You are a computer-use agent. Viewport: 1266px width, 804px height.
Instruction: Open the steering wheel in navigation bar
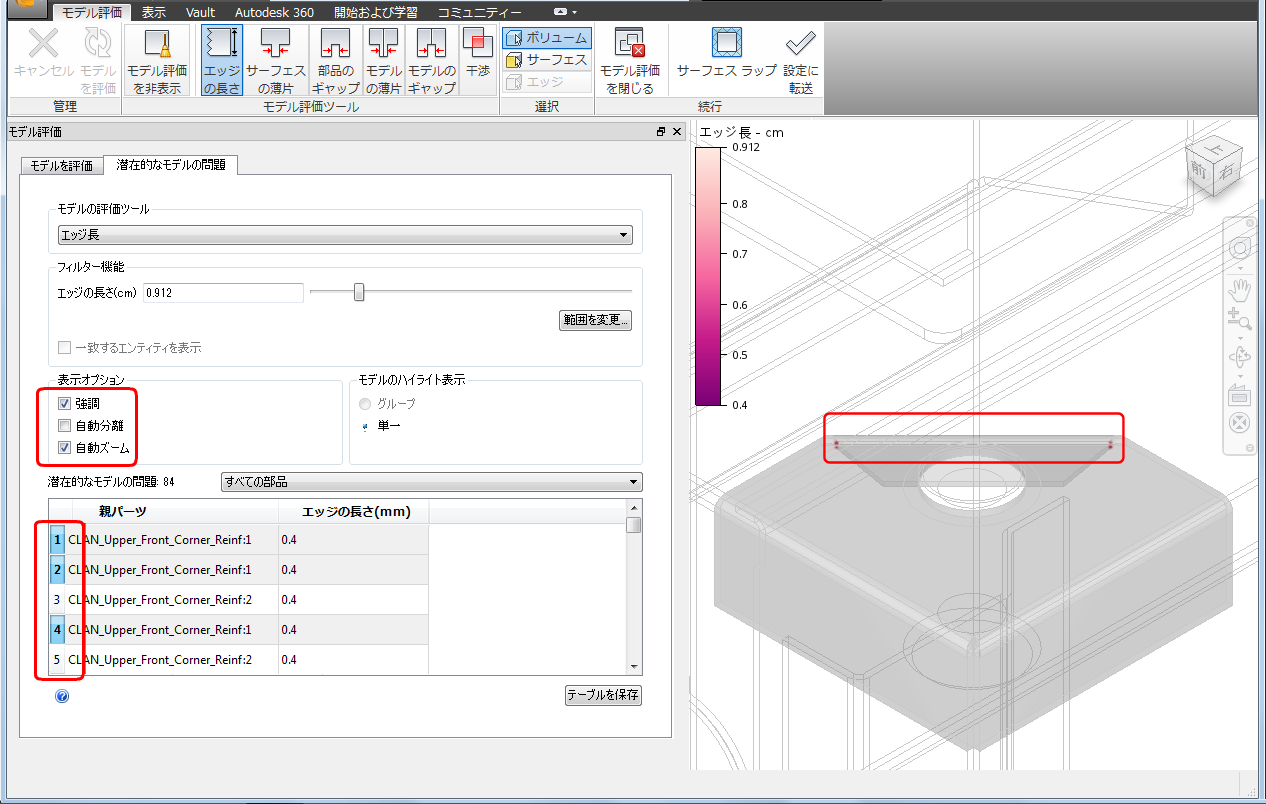pos(1239,248)
